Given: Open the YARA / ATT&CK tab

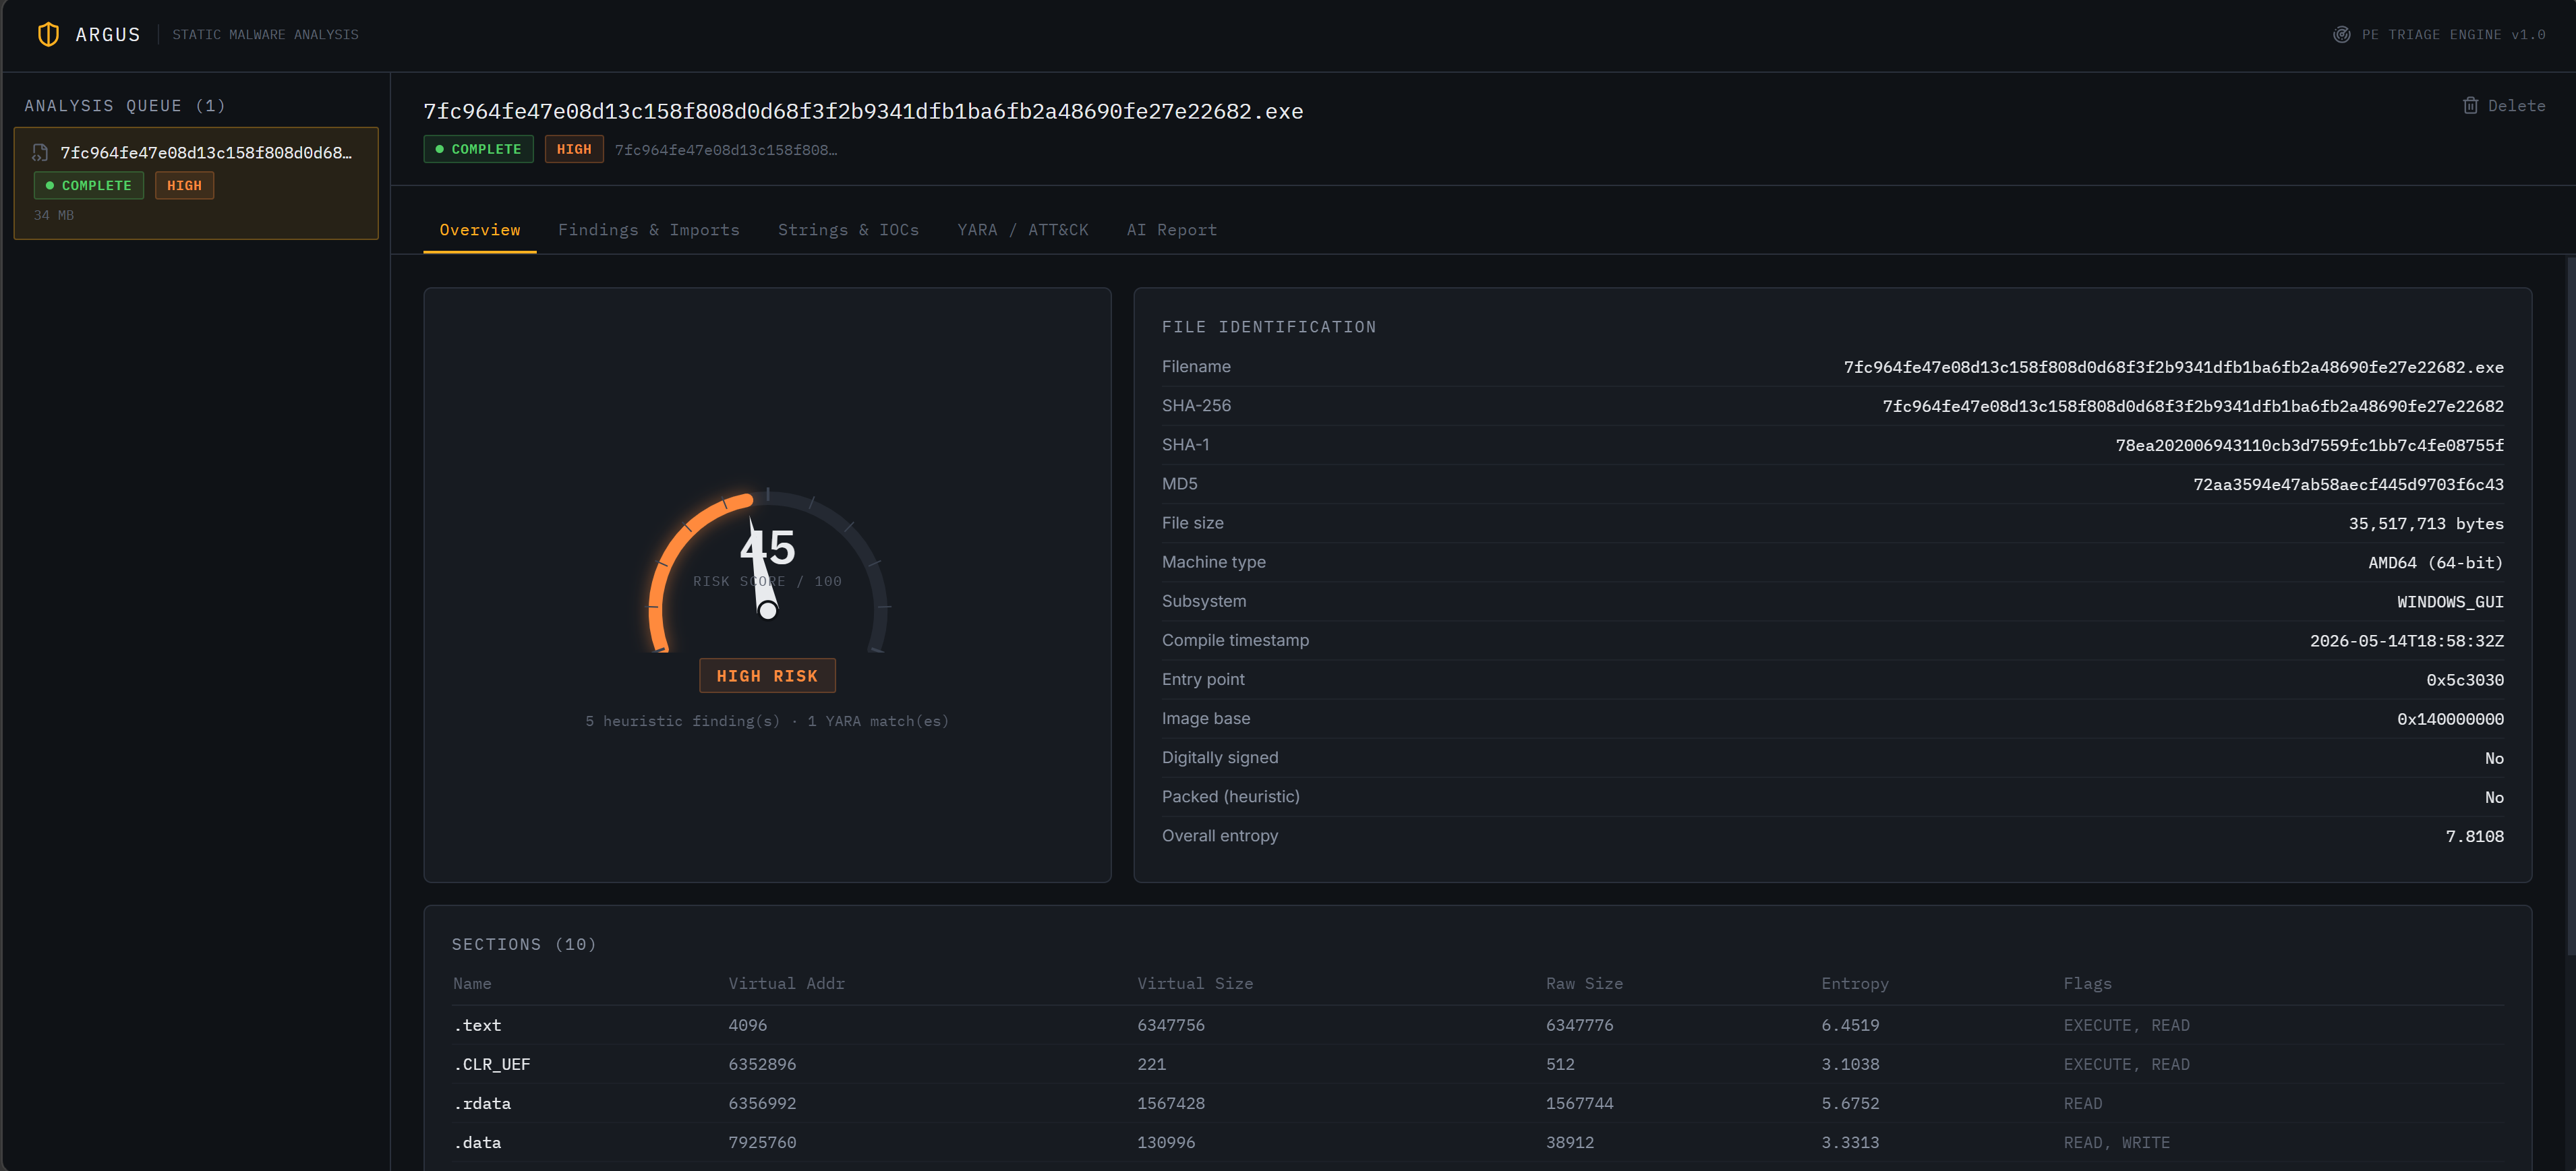Looking at the screenshot, I should point(1022,230).
